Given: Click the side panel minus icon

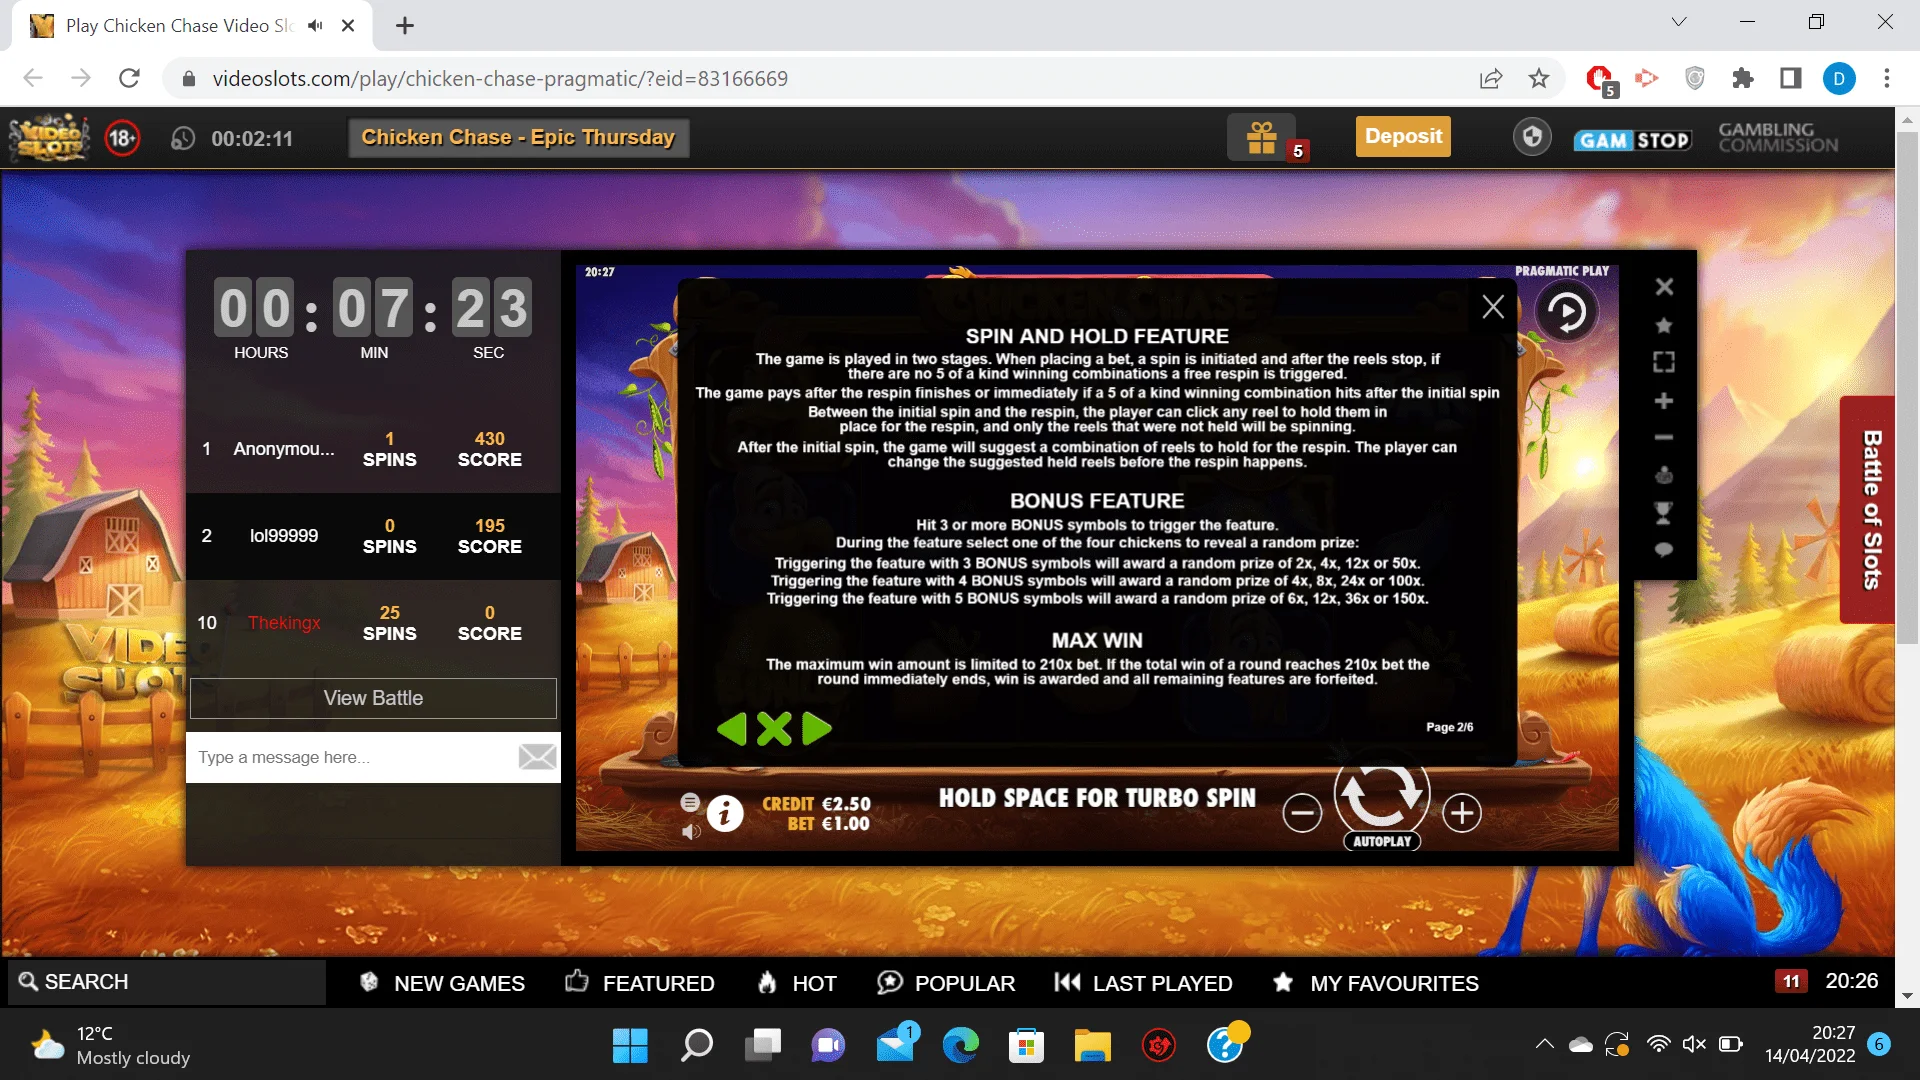Looking at the screenshot, I should (1664, 438).
